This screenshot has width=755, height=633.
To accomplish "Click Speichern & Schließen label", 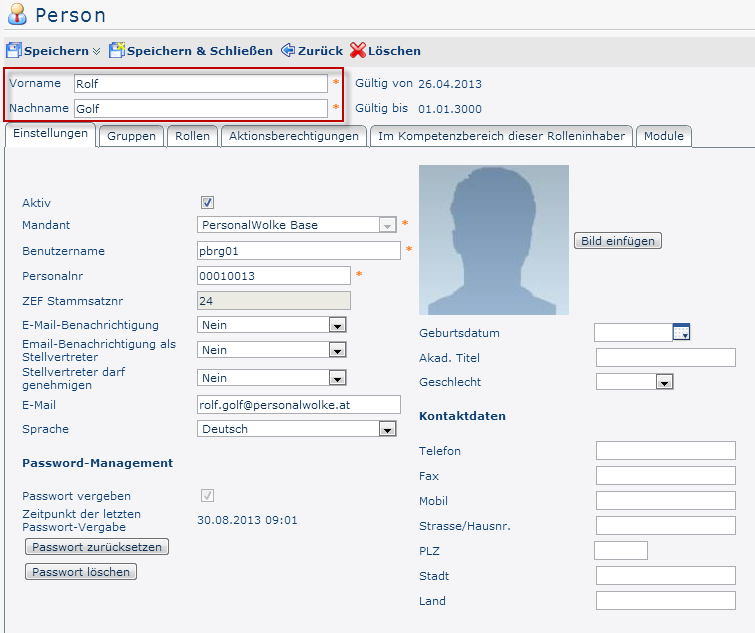I will [200, 51].
